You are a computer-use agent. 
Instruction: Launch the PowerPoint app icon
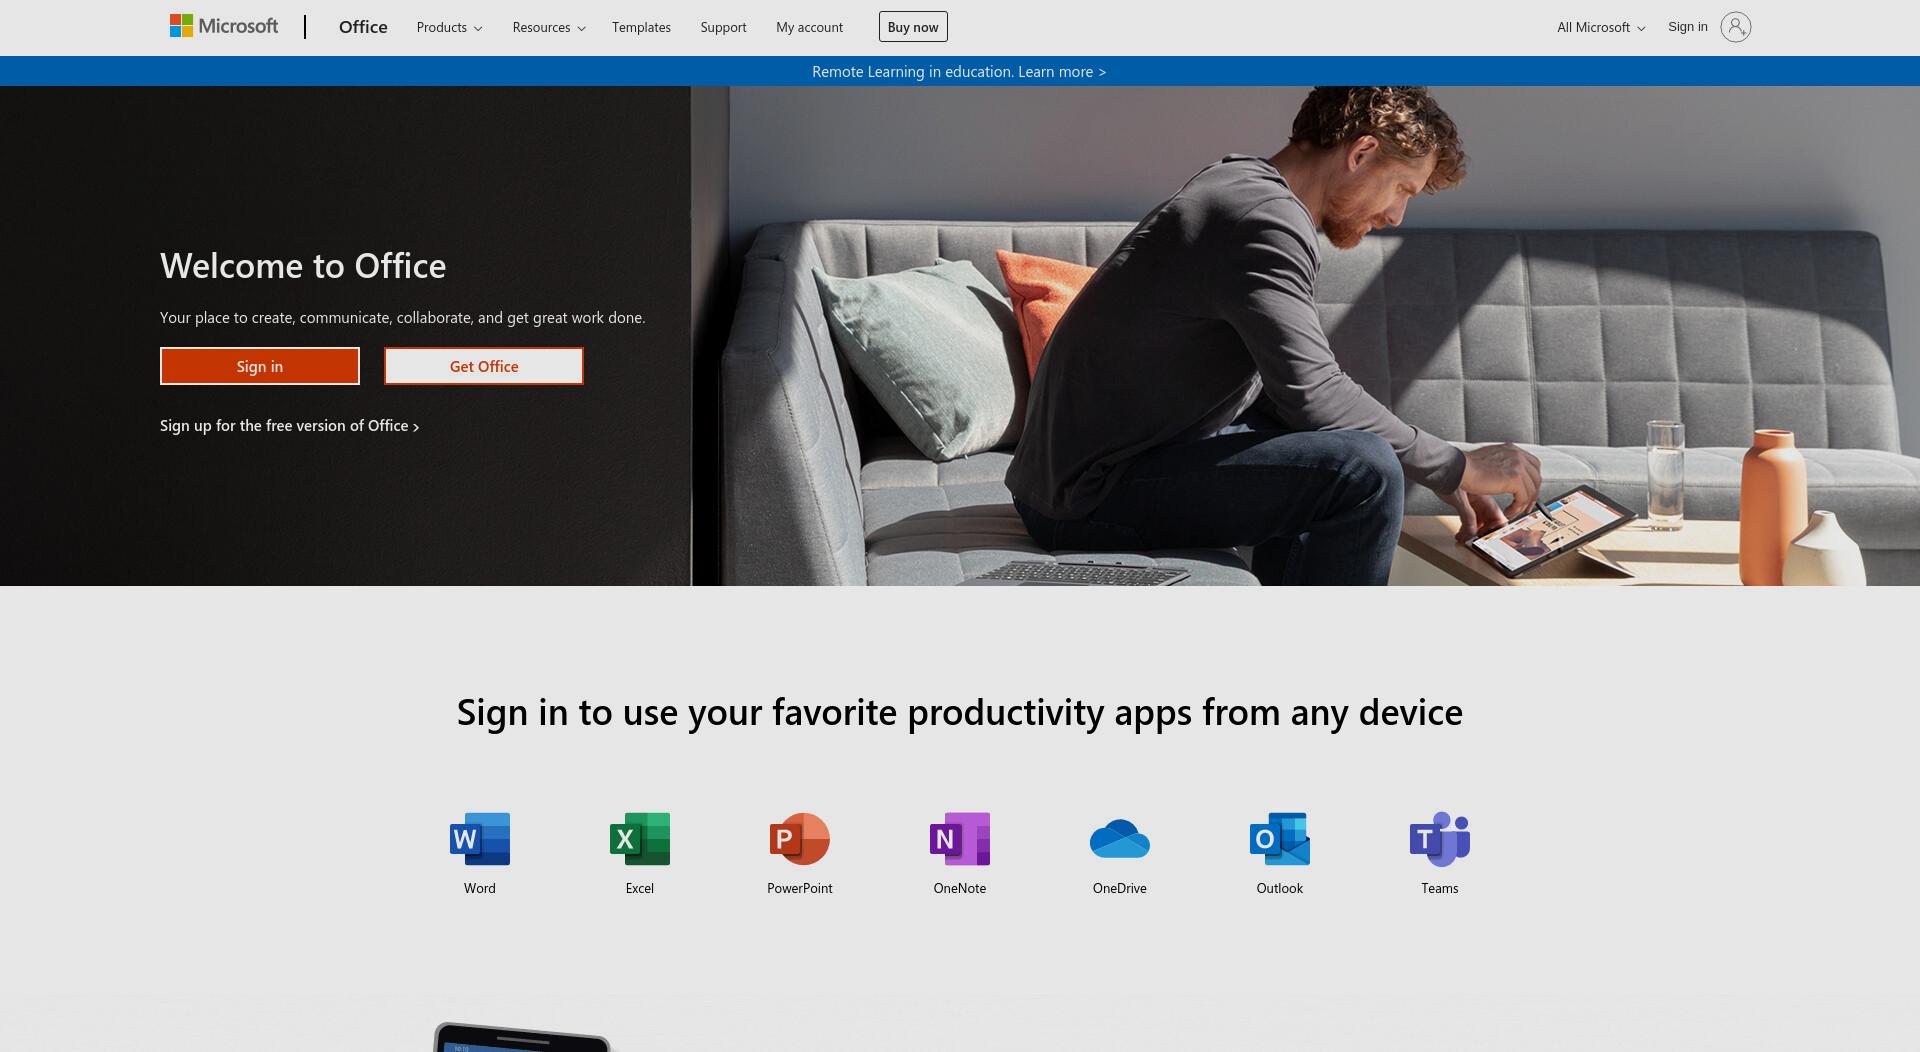800,838
